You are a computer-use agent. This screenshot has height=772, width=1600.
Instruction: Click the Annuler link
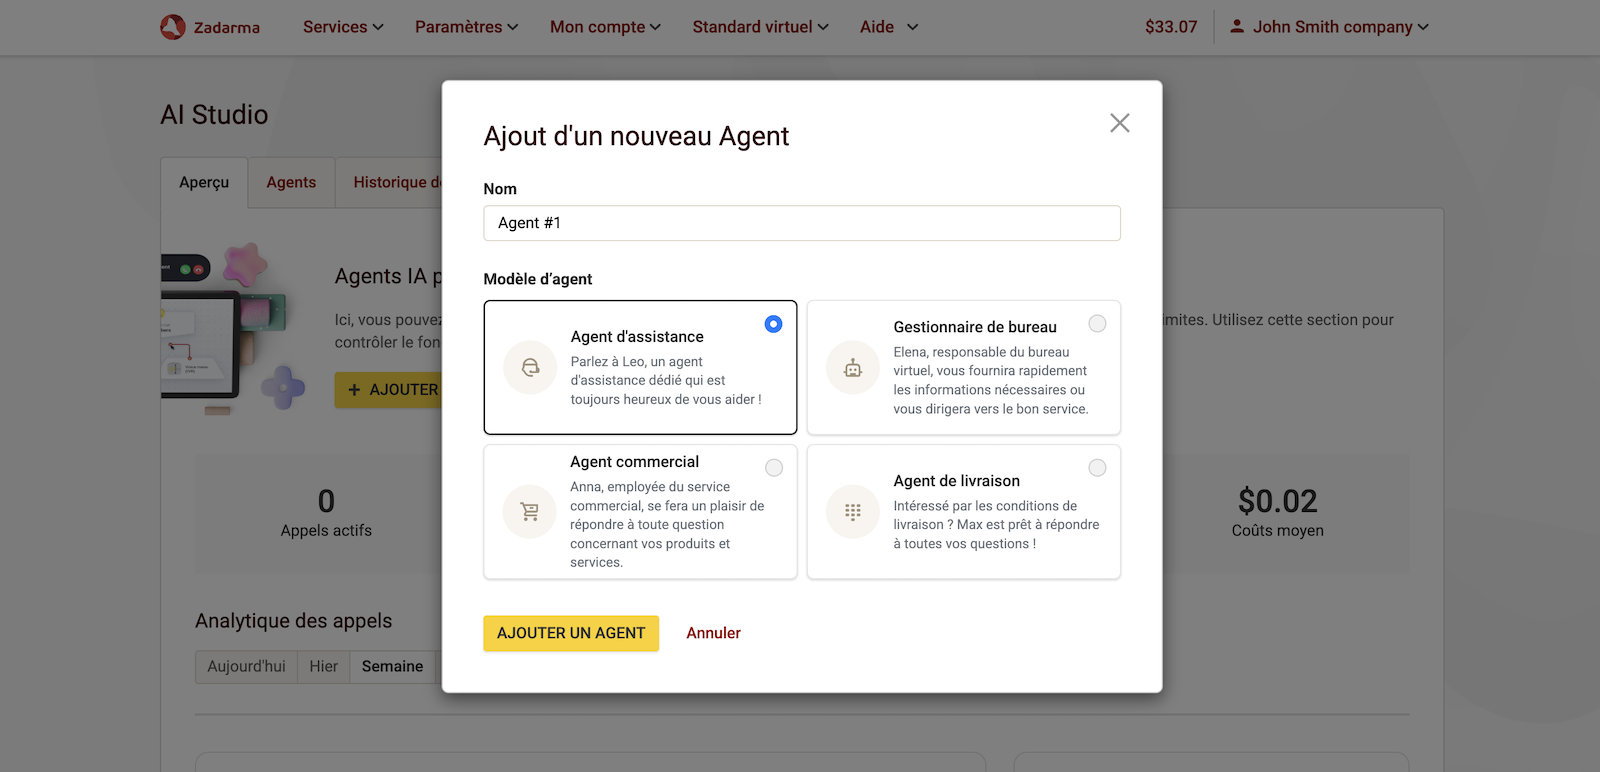pyautogui.click(x=713, y=633)
